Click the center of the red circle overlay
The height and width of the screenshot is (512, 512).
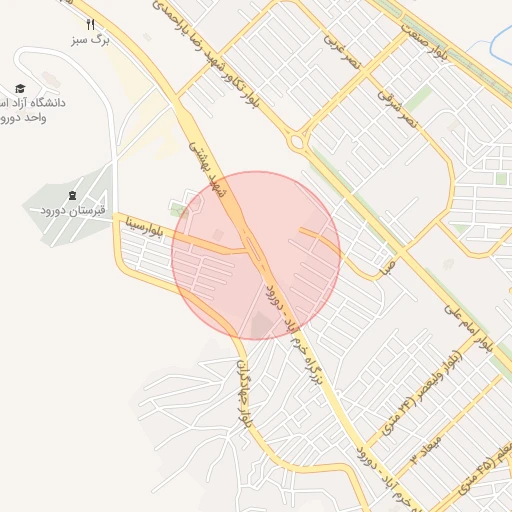coord(256,255)
